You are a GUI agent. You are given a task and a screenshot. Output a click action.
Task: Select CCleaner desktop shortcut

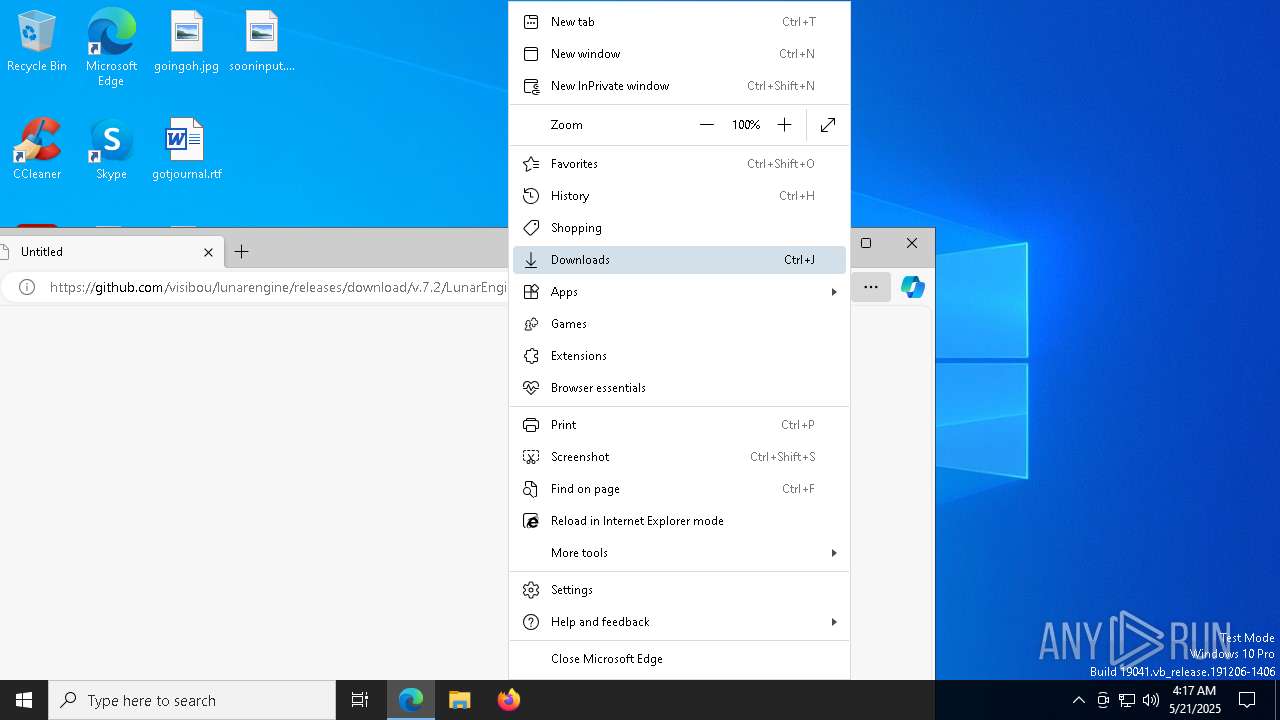click(37, 149)
